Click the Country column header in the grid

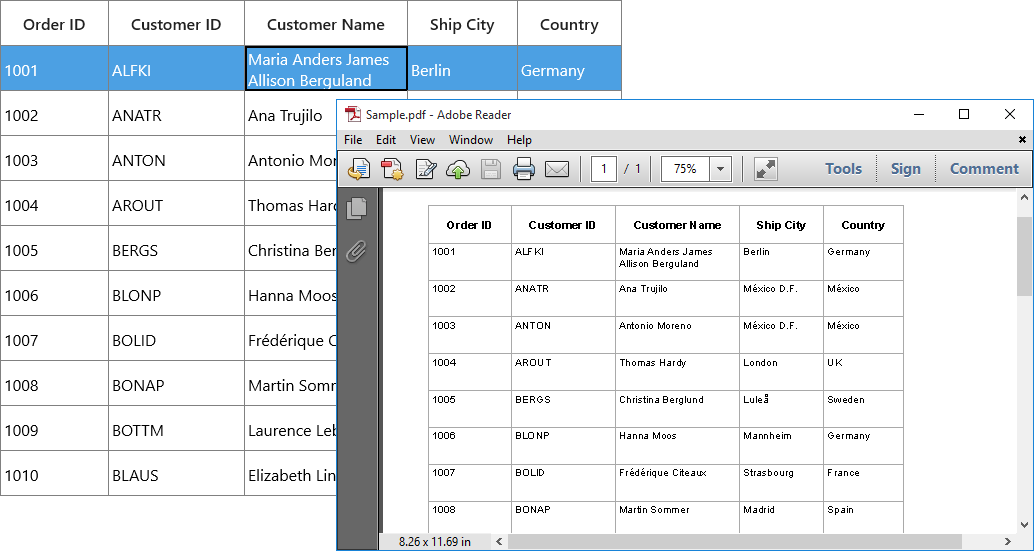[569, 24]
